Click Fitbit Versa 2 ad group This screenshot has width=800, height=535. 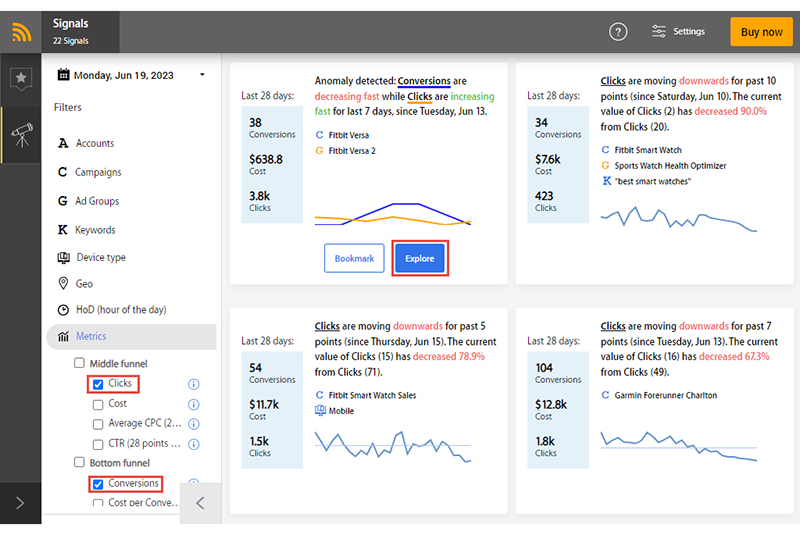pos(352,151)
